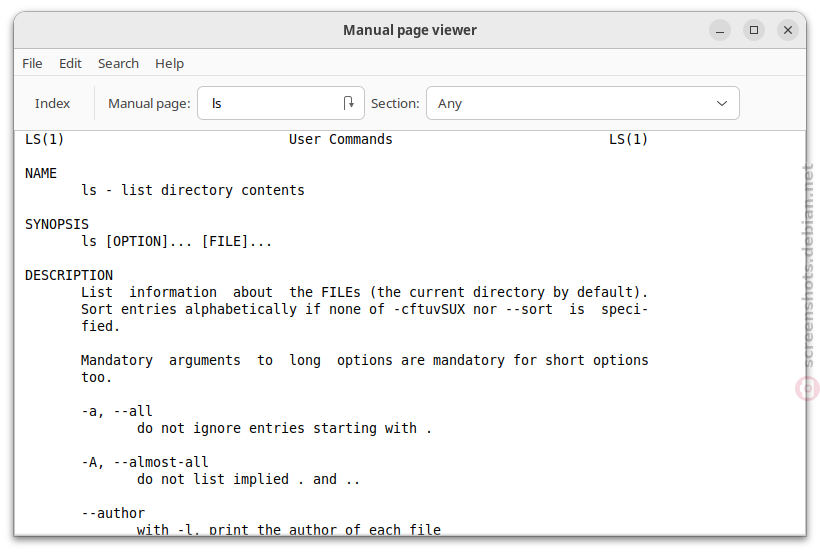
Task: Click the arrow icon inside Manual page field
Action: pyautogui.click(x=349, y=103)
